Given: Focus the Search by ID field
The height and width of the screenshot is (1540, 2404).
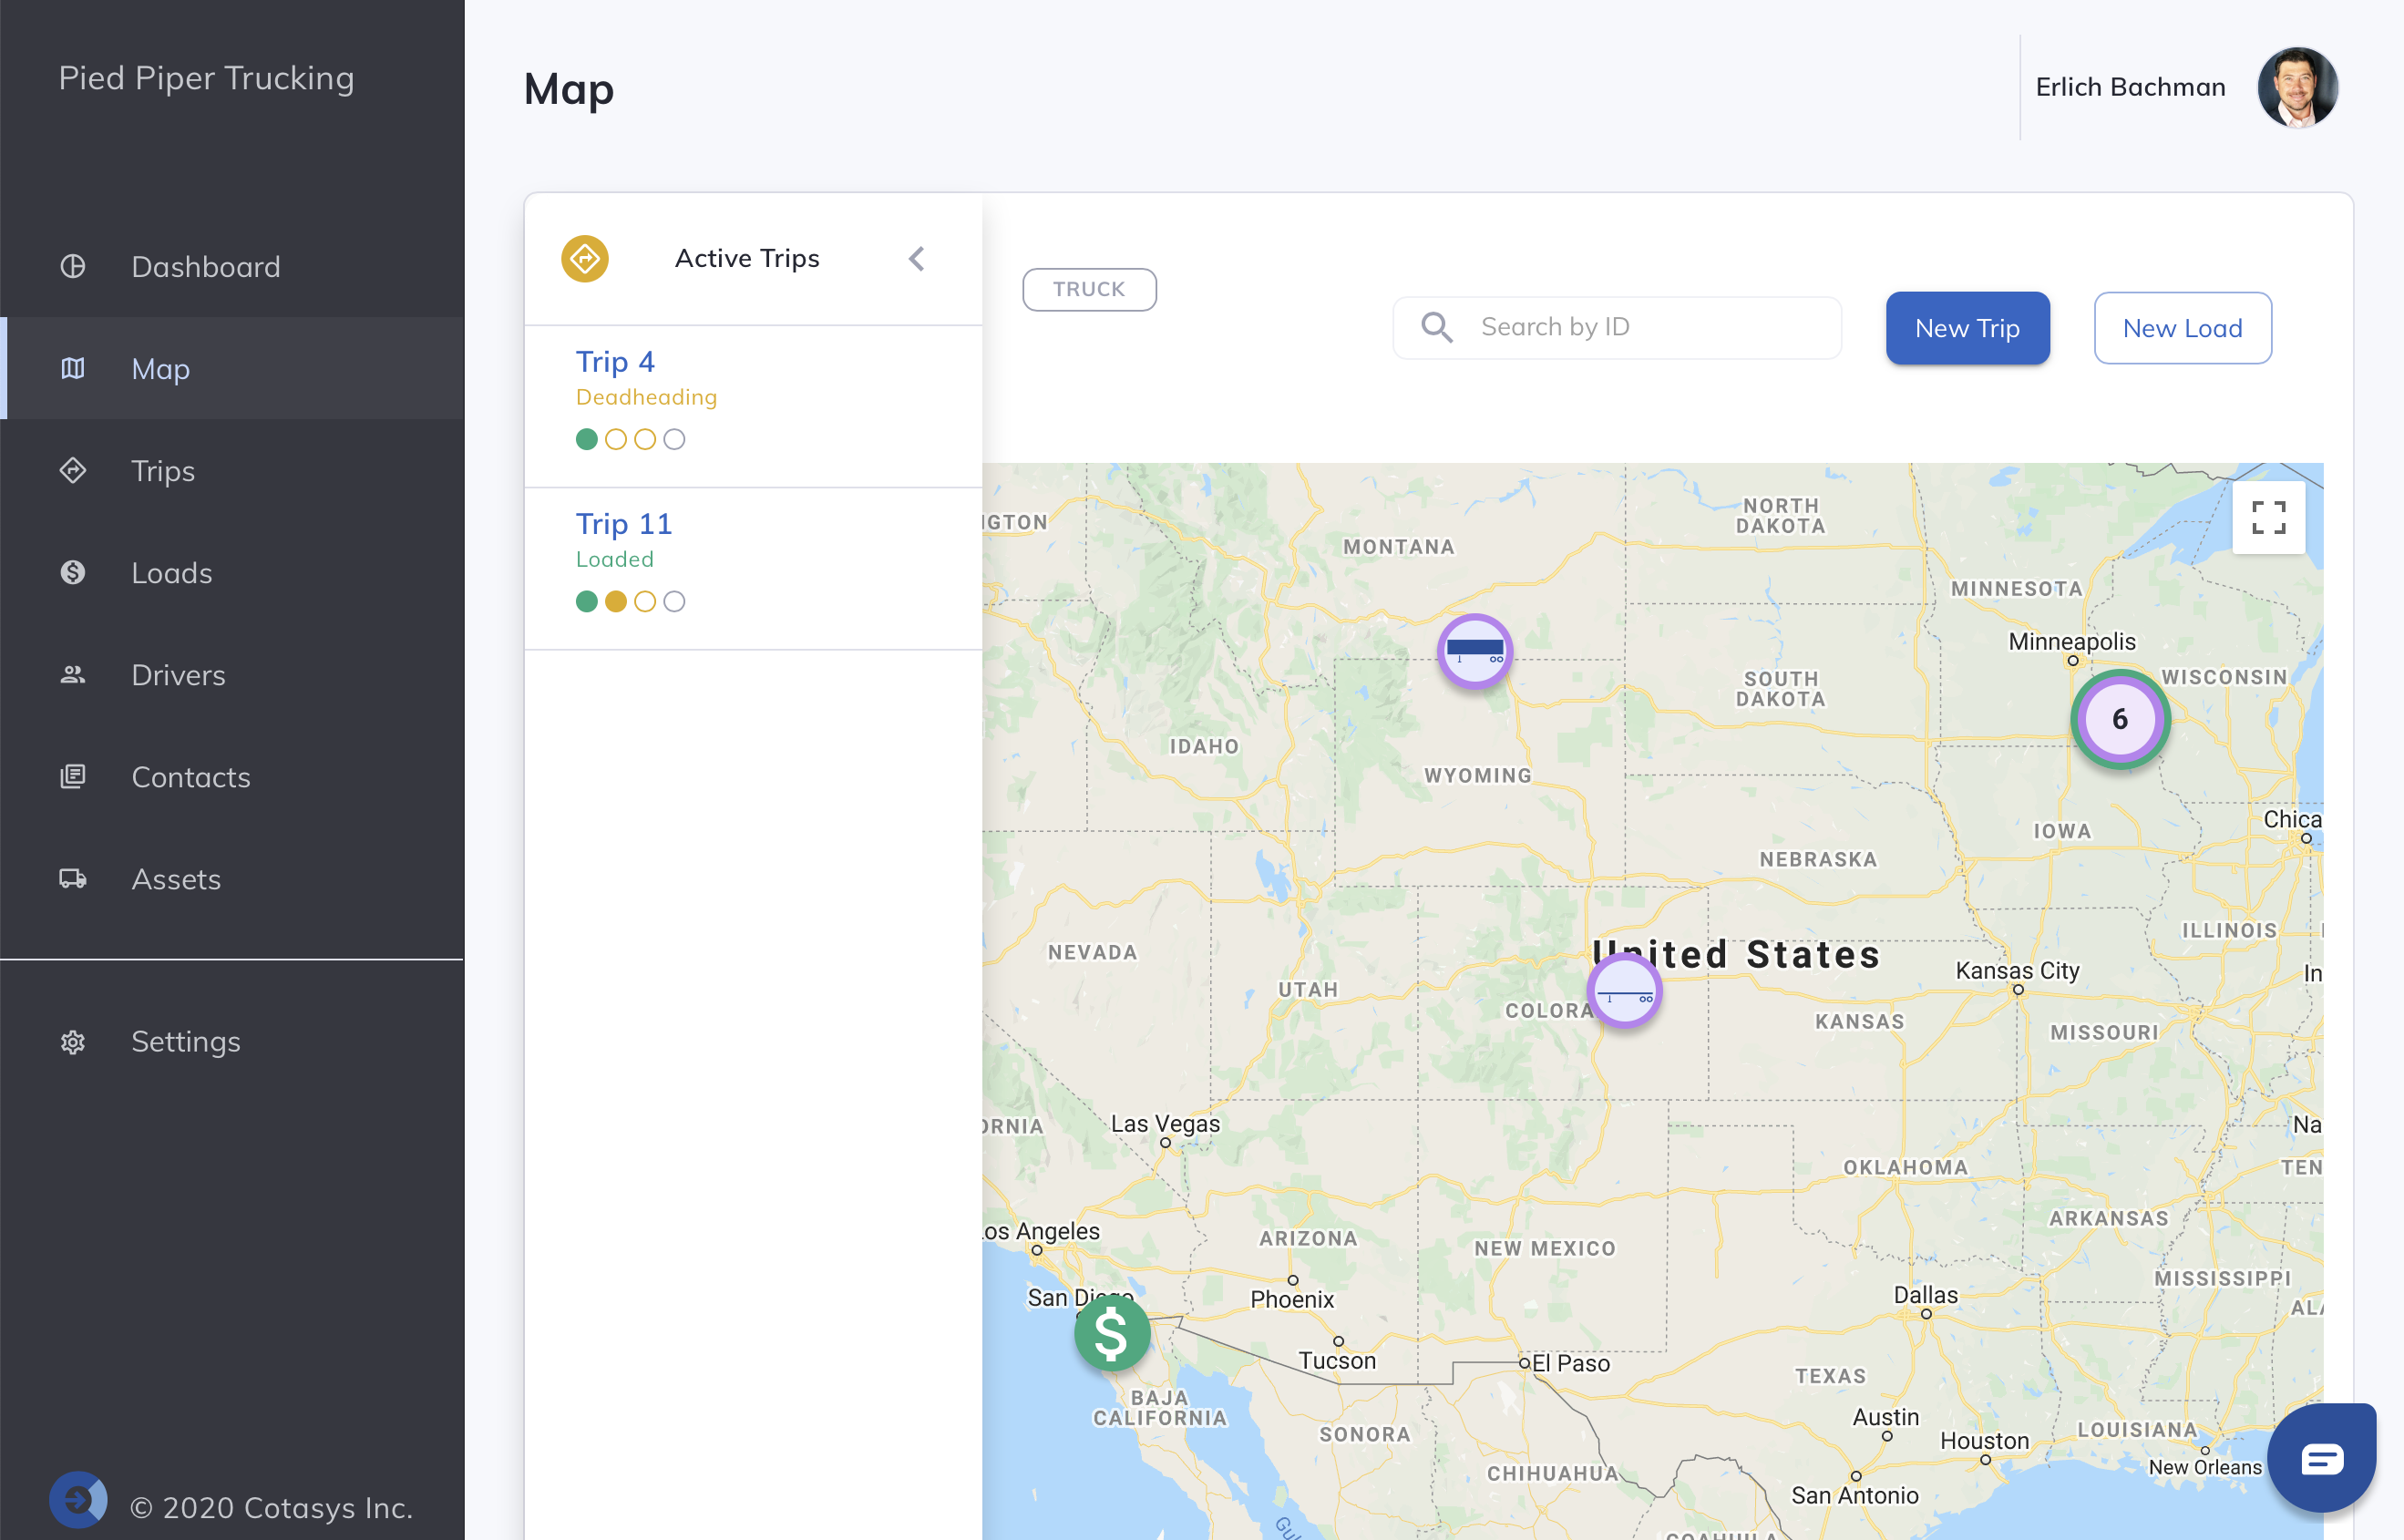Looking at the screenshot, I should (x=1650, y=327).
